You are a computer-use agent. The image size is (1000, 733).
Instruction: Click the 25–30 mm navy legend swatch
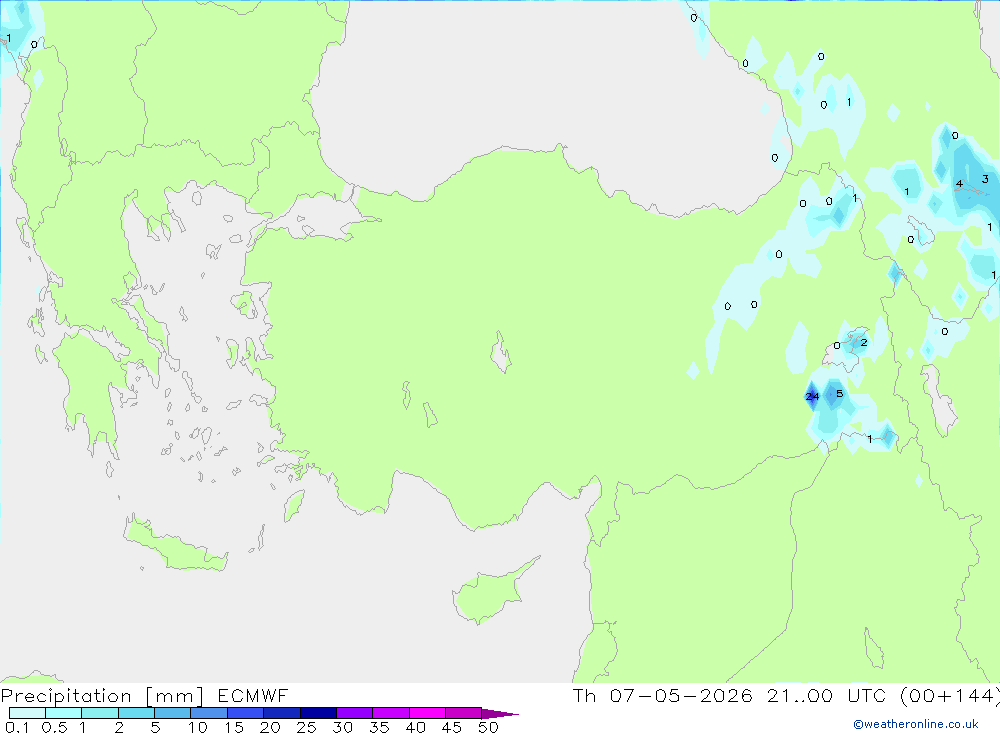(x=318, y=713)
